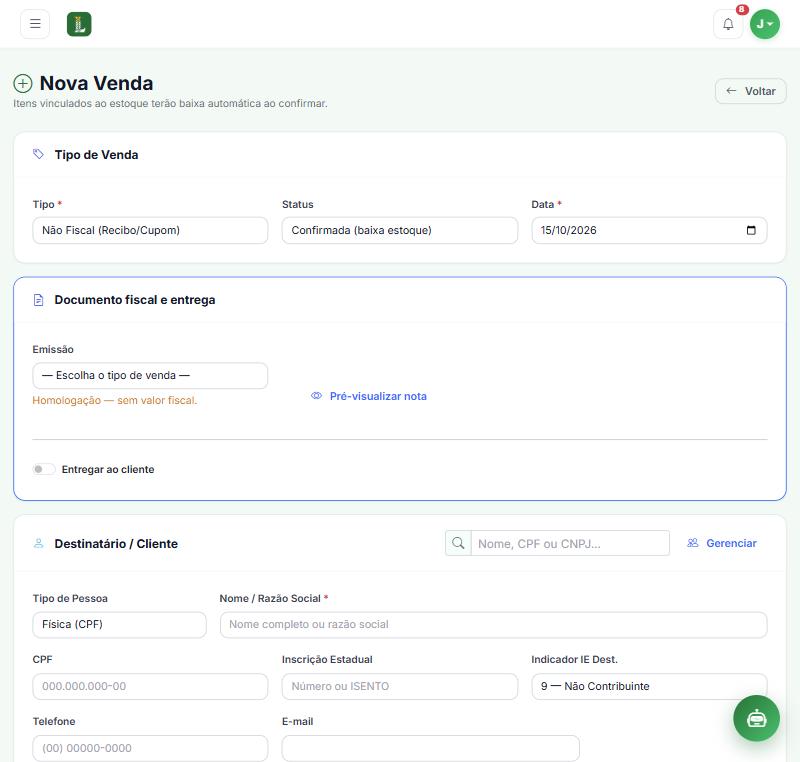Open the hamburger menu
Viewport: 800px width, 762px height.
pos(35,24)
